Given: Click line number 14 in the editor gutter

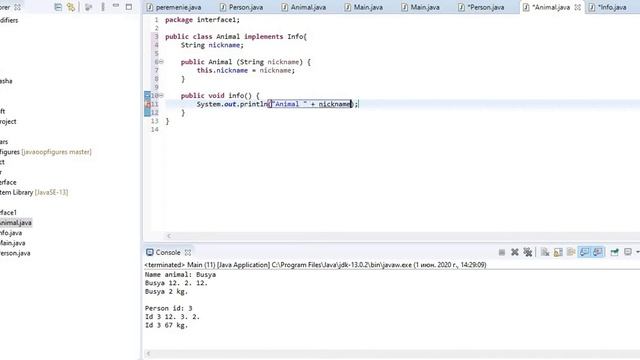Looking at the screenshot, I should click(x=154, y=129).
